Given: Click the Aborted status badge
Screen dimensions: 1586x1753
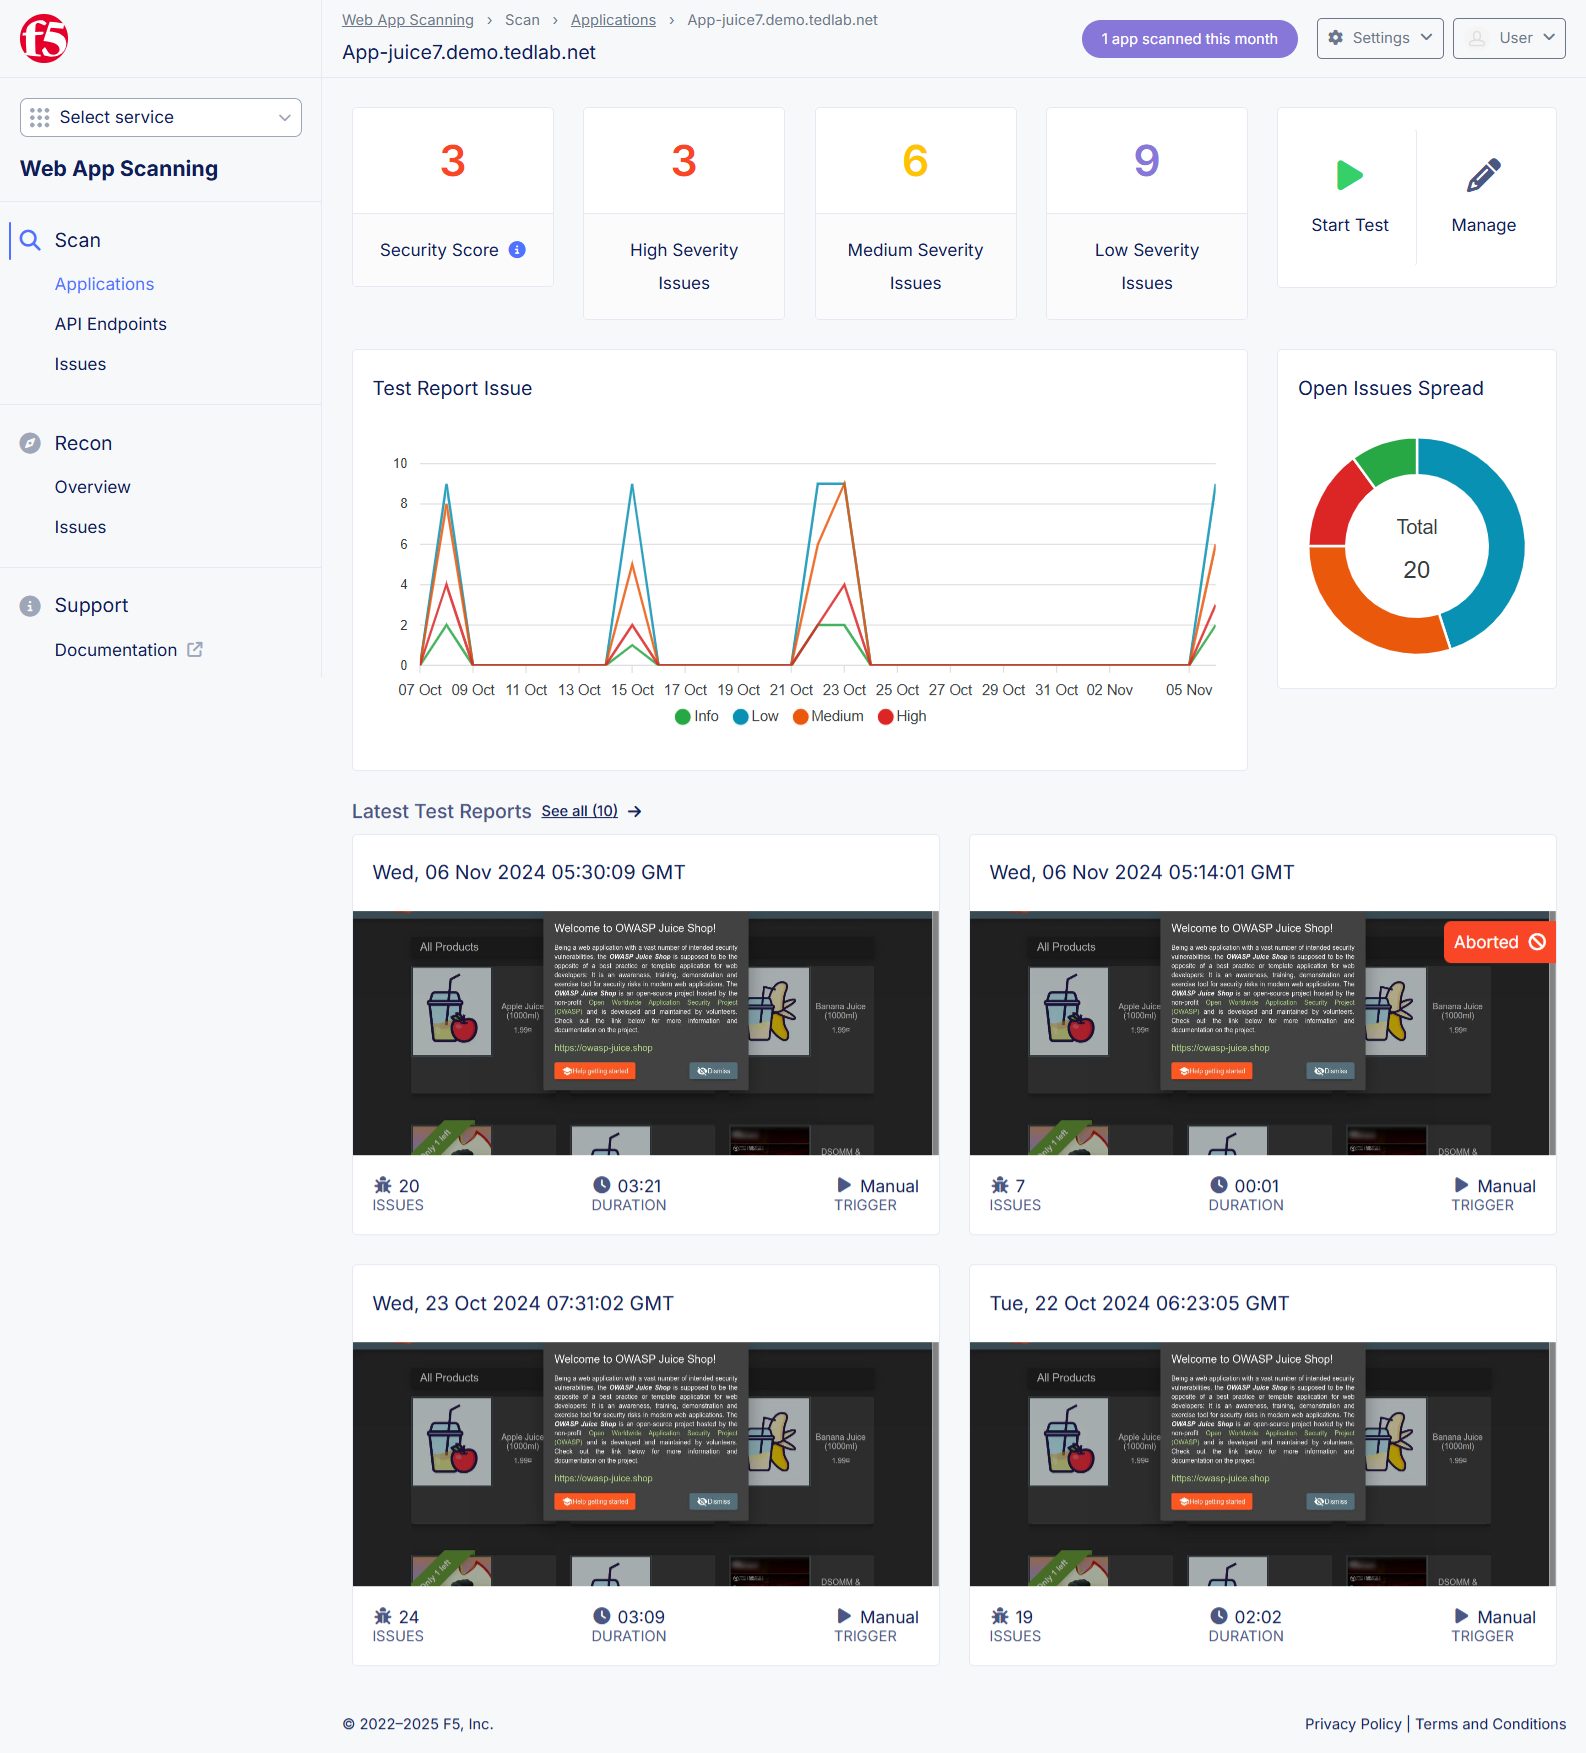Looking at the screenshot, I should pos(1498,942).
